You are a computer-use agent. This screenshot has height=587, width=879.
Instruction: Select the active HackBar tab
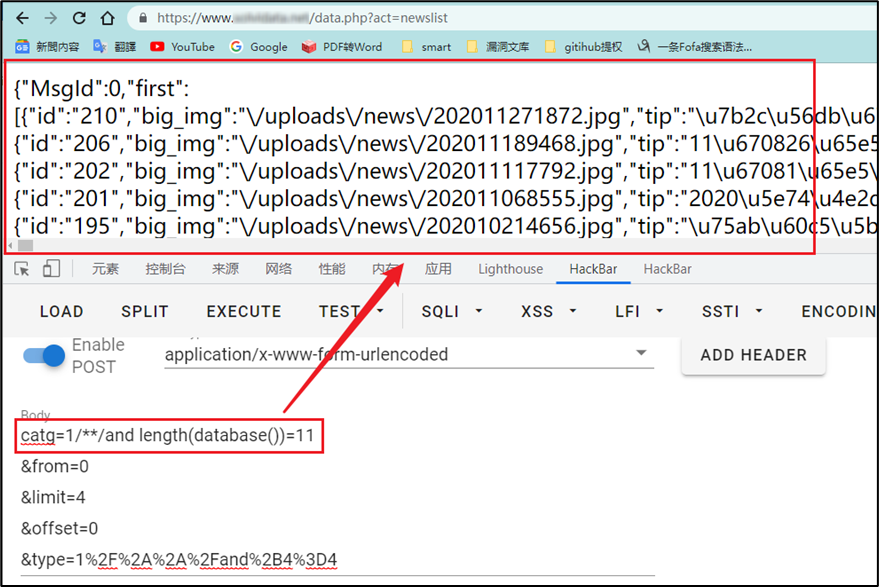(593, 269)
